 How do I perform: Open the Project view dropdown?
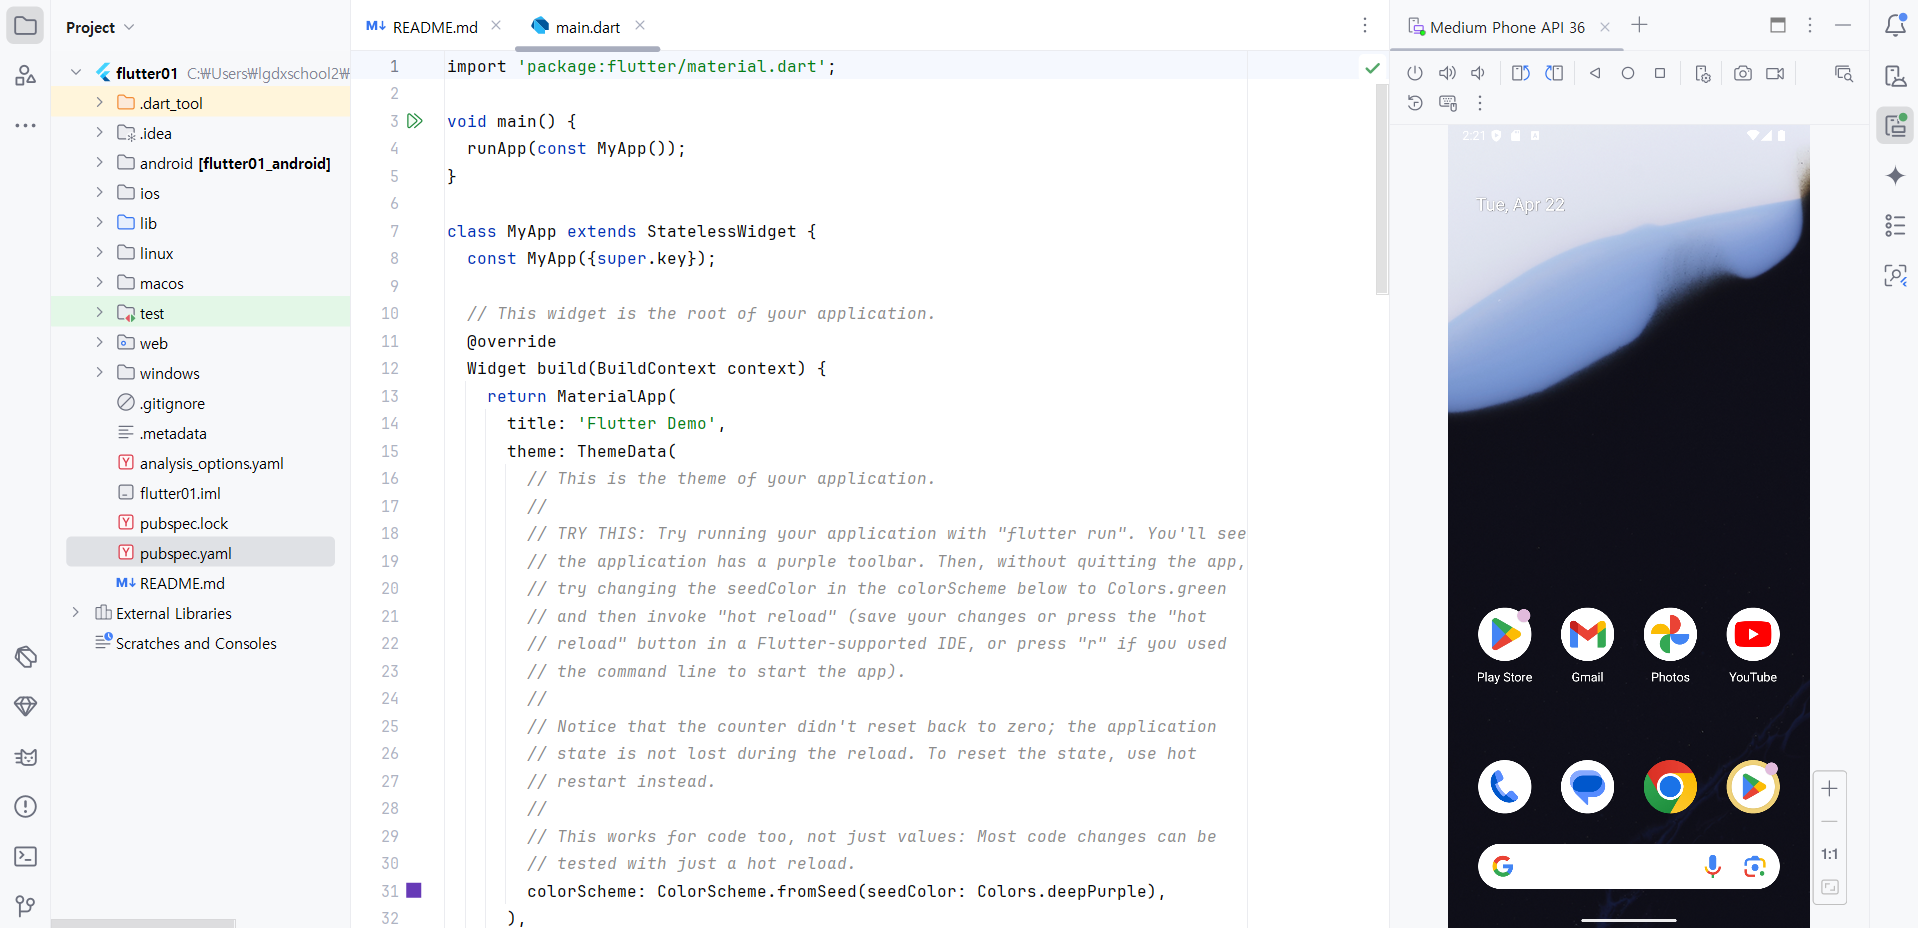point(100,27)
